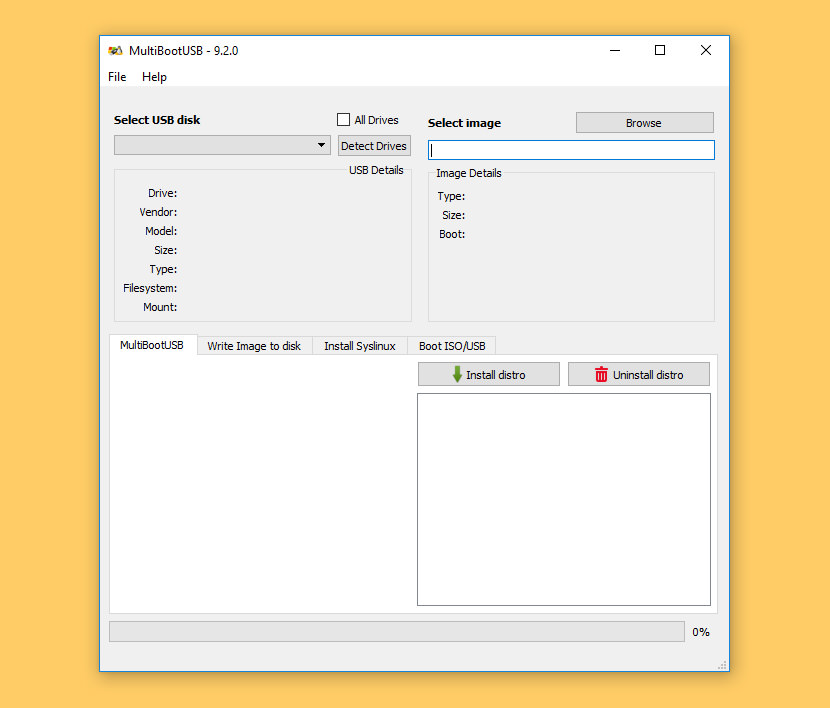Open the Help menu
This screenshot has height=708, width=830.
pyautogui.click(x=154, y=76)
